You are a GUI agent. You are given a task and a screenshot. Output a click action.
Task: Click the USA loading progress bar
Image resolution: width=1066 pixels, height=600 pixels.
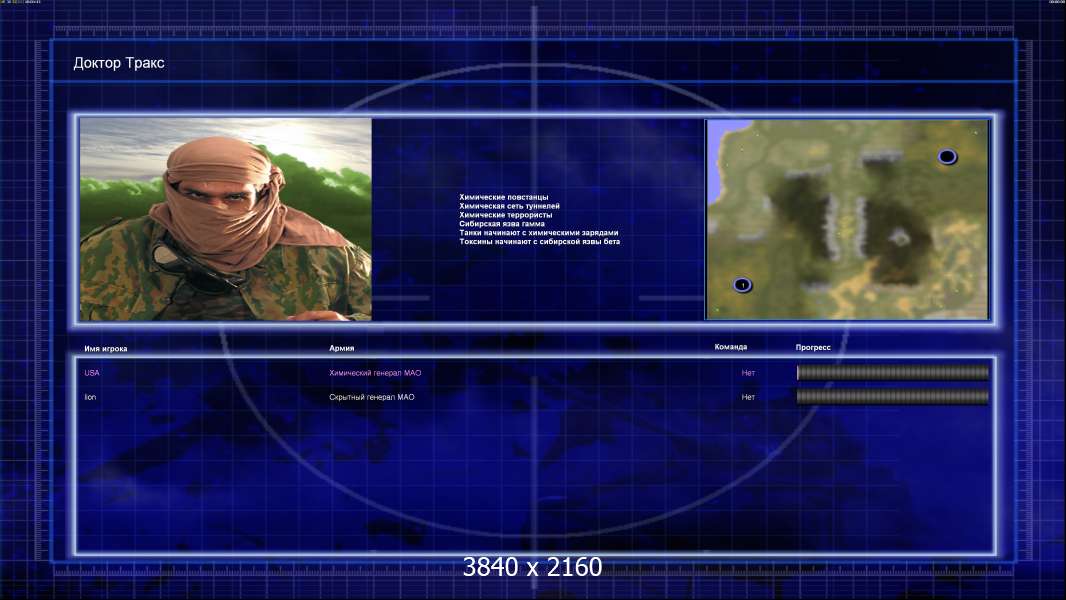[x=893, y=372]
